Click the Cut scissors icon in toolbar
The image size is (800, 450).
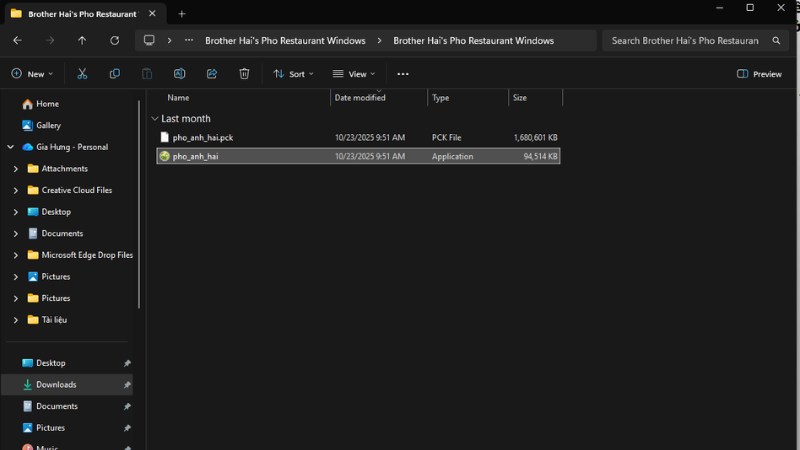[x=82, y=74]
